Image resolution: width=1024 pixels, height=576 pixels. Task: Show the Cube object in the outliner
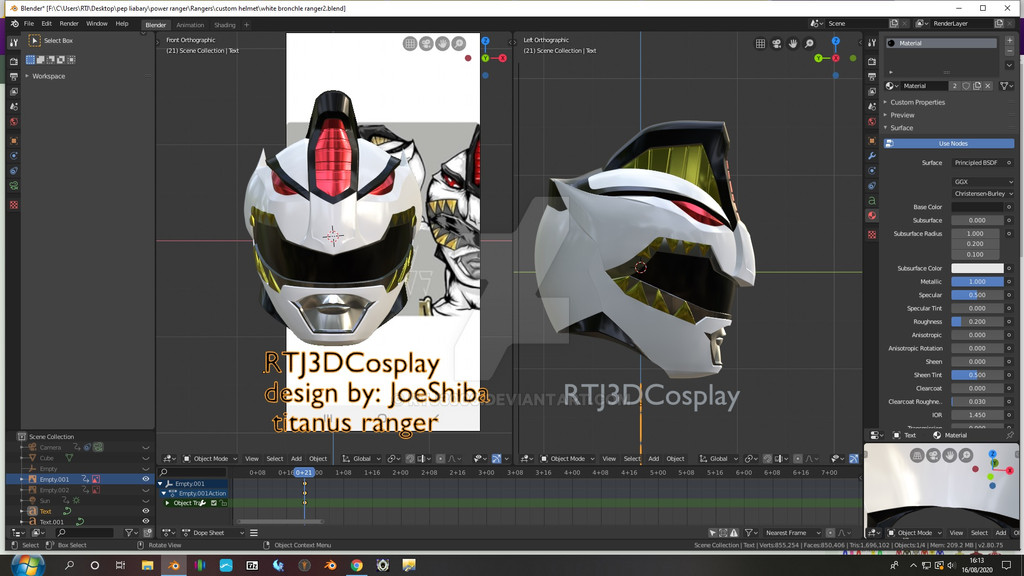click(146, 458)
